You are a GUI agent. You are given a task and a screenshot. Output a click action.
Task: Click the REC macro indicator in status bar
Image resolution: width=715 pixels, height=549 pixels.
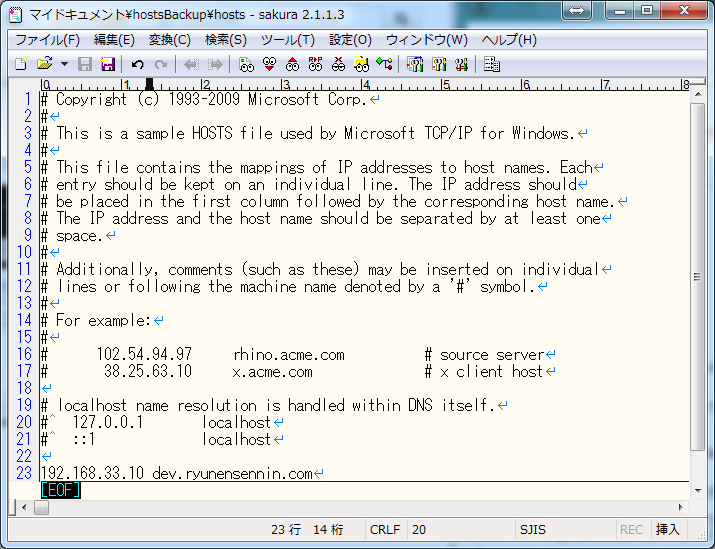[x=632, y=529]
